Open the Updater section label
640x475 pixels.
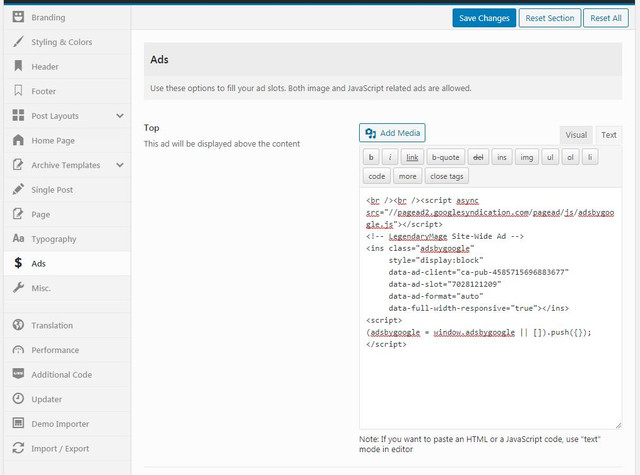click(x=47, y=399)
